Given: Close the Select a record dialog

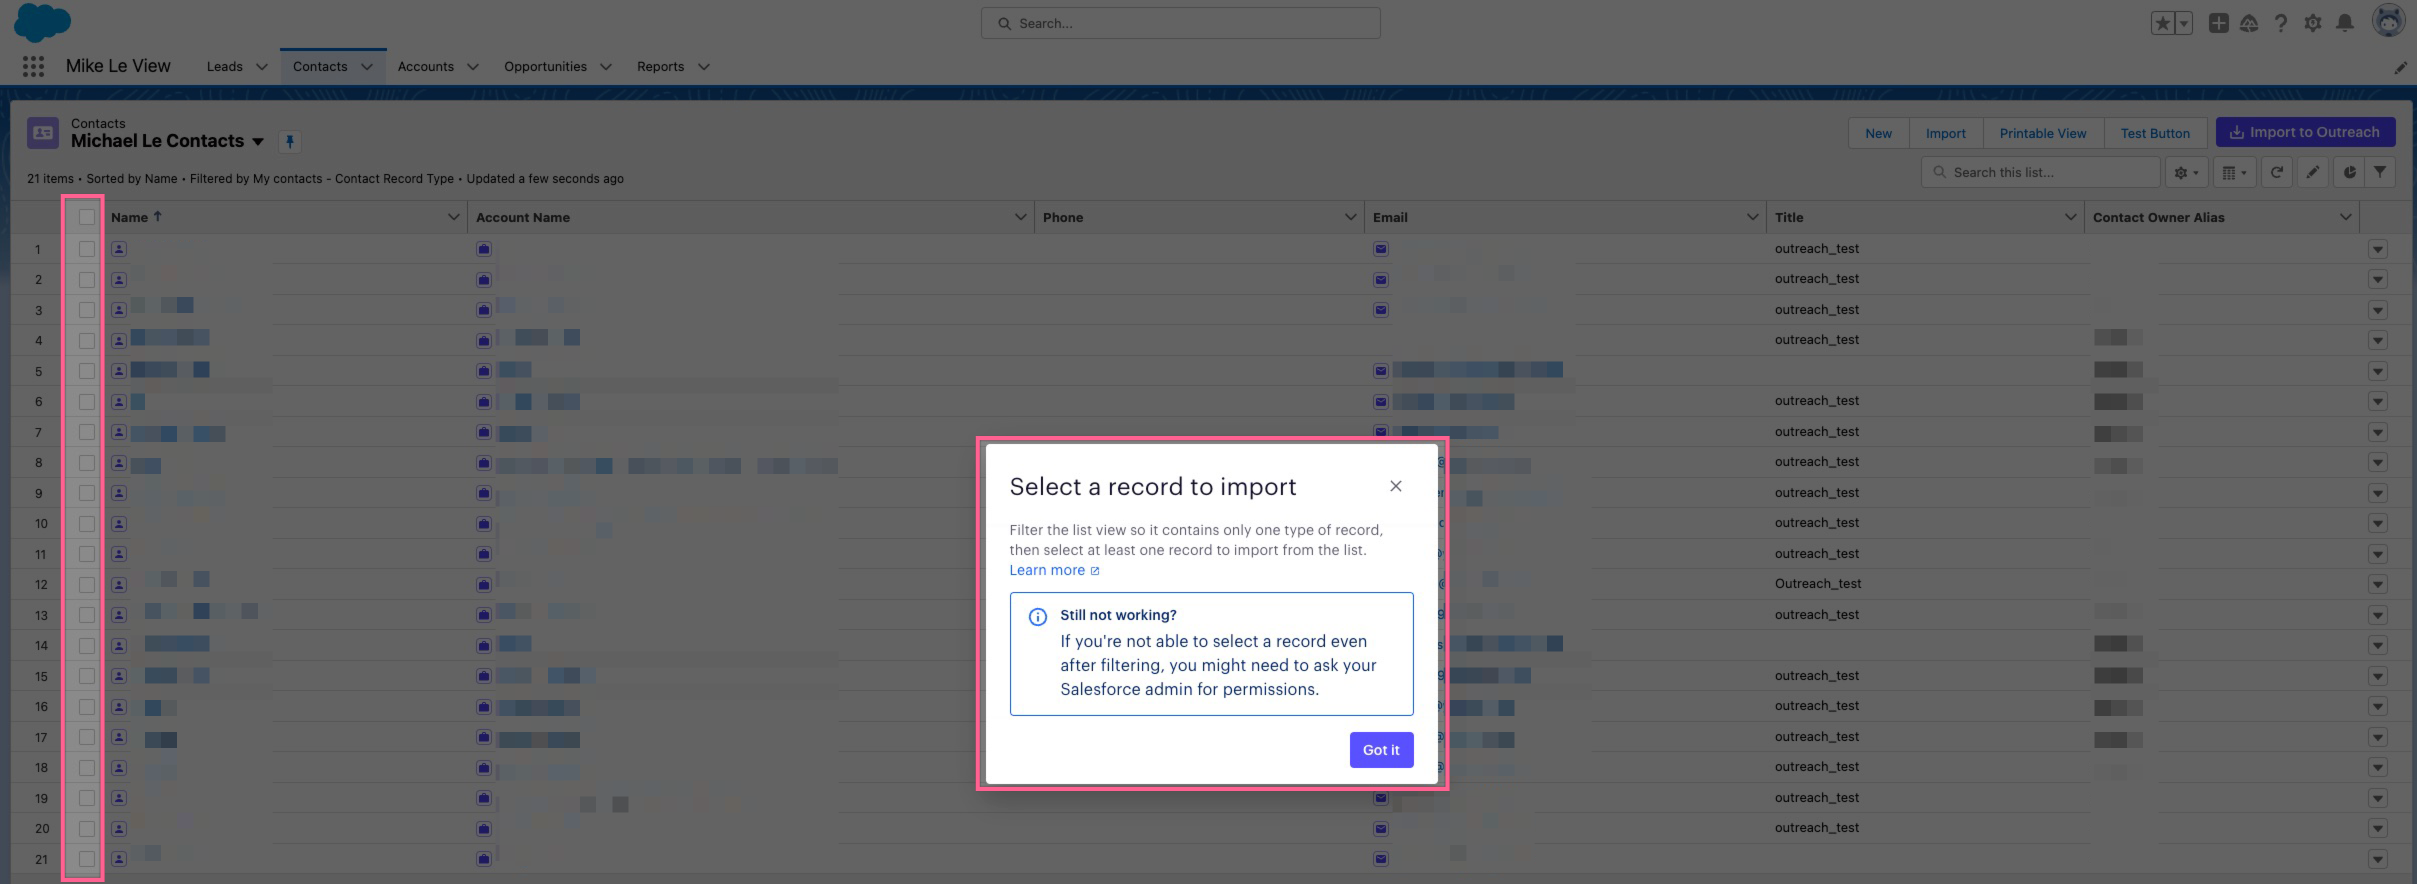Looking at the screenshot, I should tap(1396, 486).
